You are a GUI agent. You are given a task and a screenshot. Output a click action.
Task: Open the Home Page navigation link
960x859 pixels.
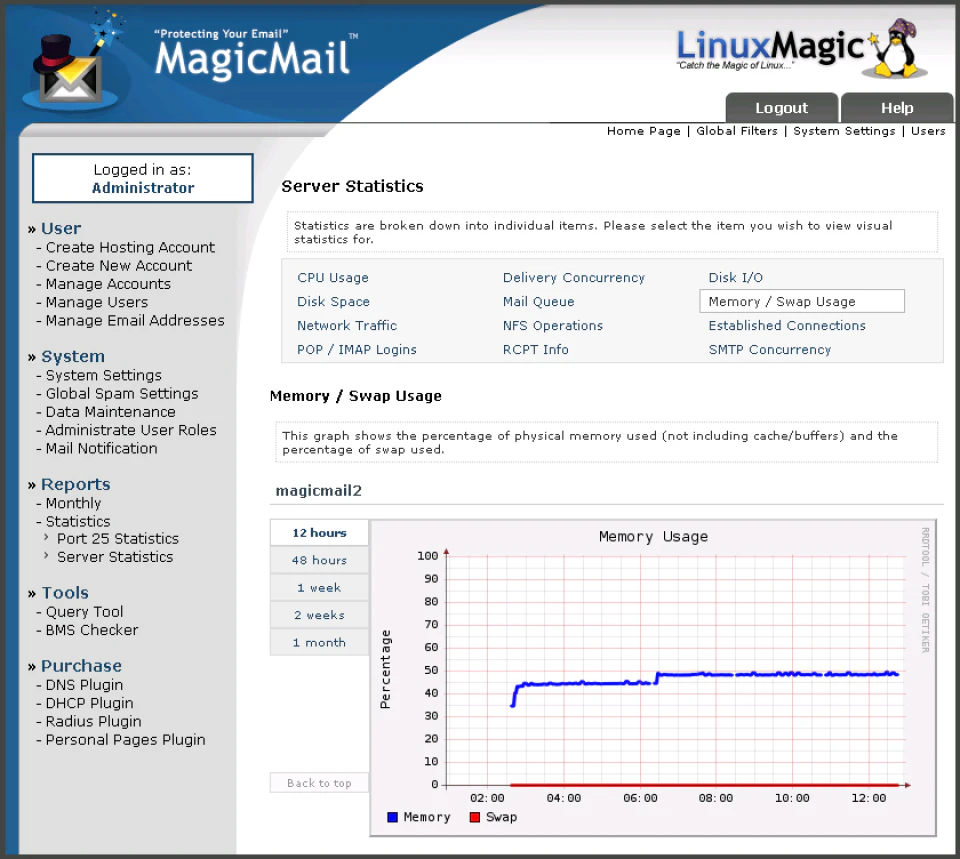point(643,130)
